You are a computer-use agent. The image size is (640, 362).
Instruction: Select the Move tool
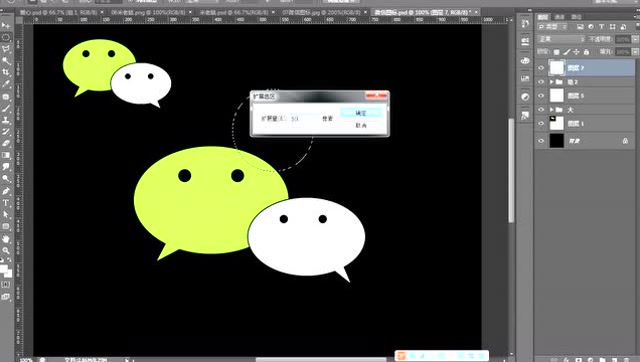pyautogui.click(x=6, y=25)
